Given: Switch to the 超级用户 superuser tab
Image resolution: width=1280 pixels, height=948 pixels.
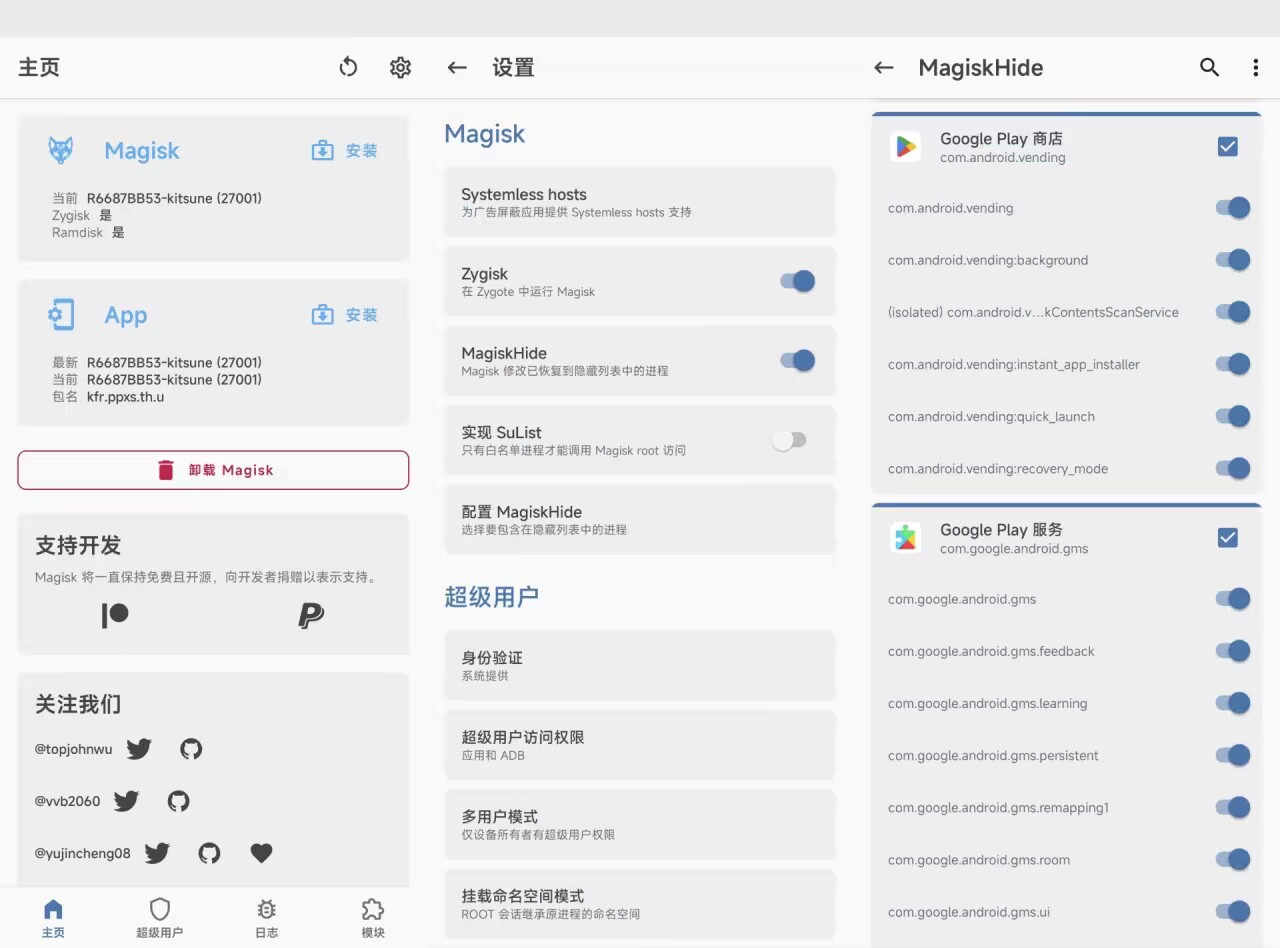Looking at the screenshot, I should pyautogui.click(x=160, y=918).
